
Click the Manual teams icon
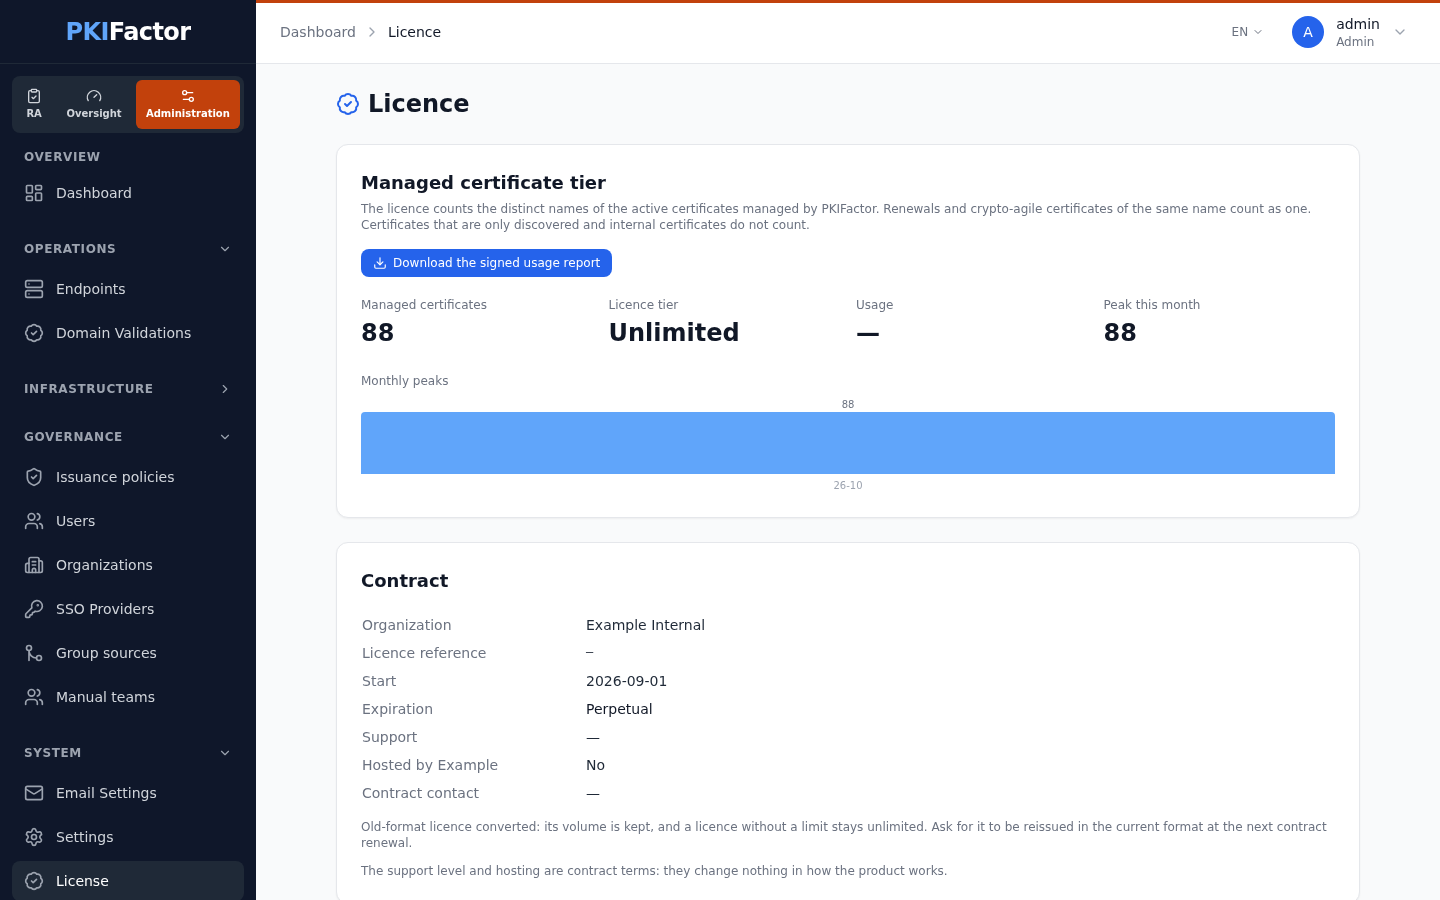pyautogui.click(x=34, y=697)
